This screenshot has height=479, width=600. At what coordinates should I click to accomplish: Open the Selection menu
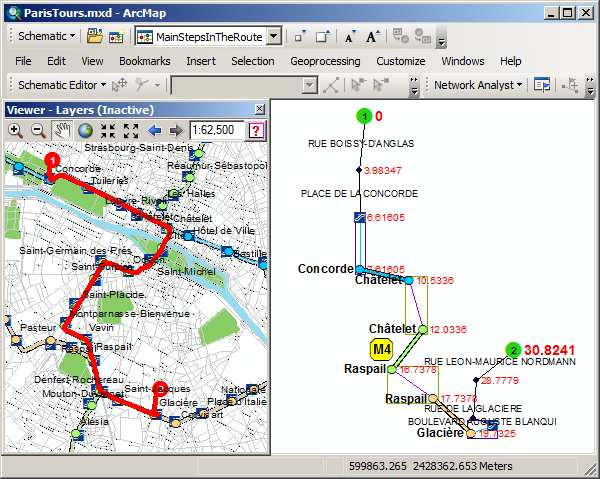coord(253,61)
